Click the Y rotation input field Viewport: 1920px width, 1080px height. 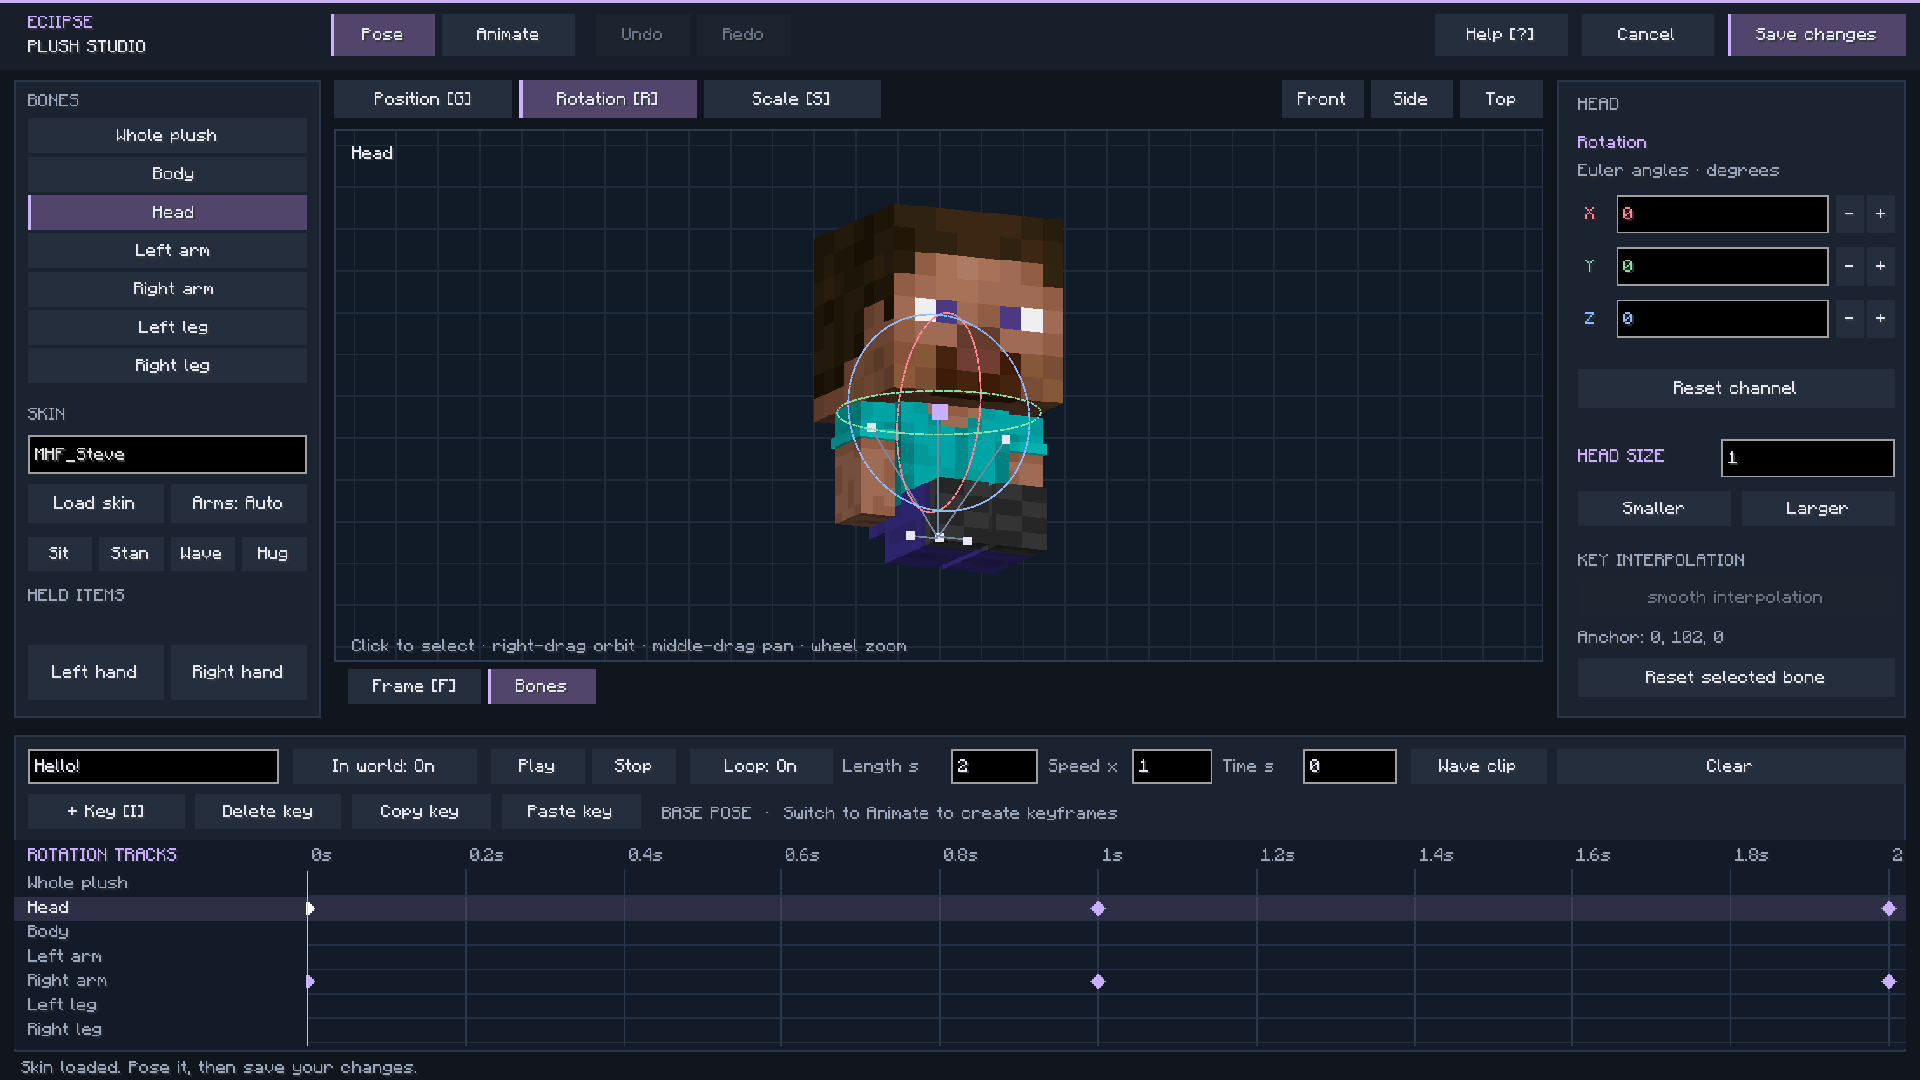(1722, 266)
